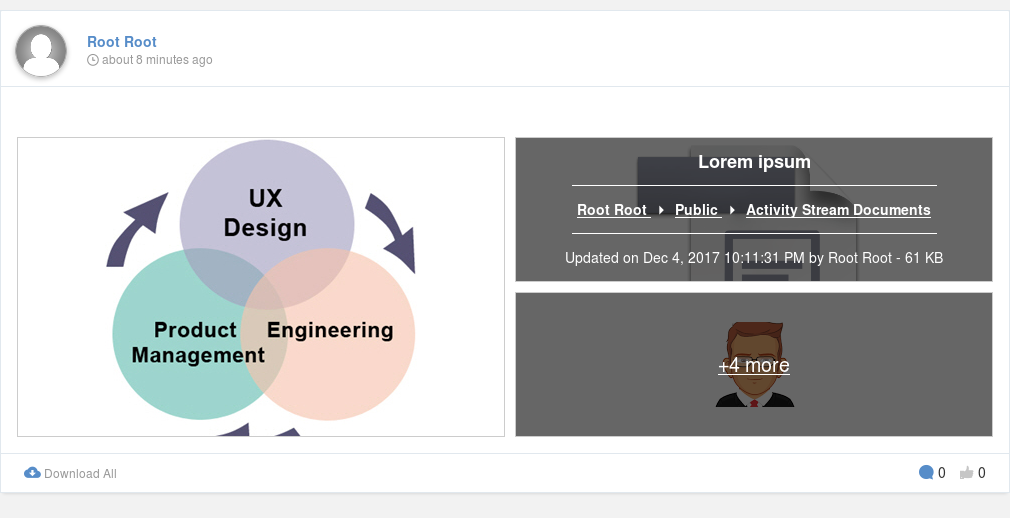The width and height of the screenshot is (1010, 518).
Task: Click the clock icon beside the timestamp
Action: pyautogui.click(x=93, y=60)
